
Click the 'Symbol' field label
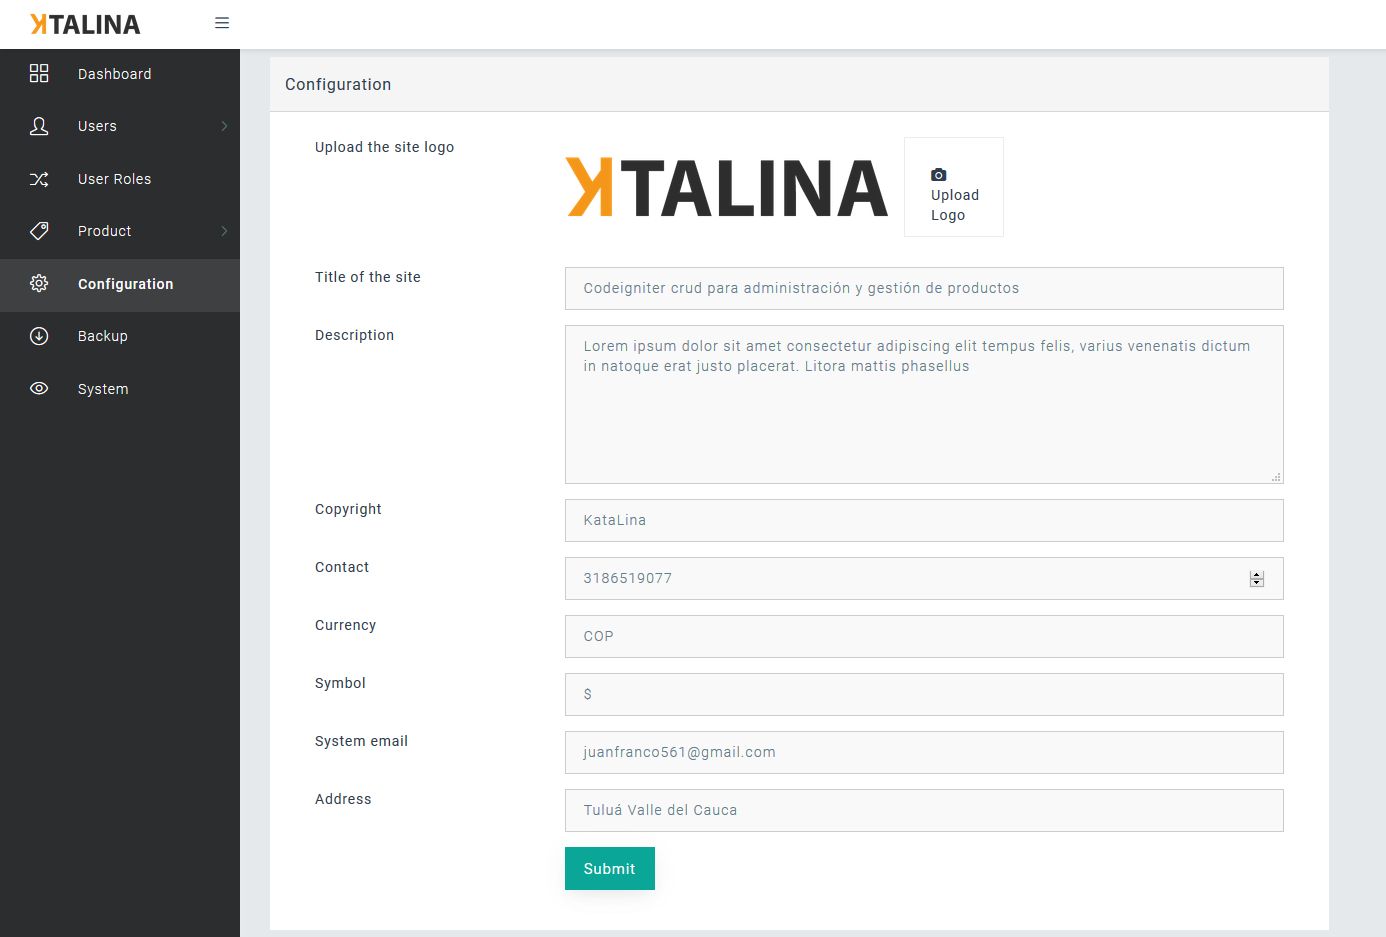pyautogui.click(x=340, y=683)
